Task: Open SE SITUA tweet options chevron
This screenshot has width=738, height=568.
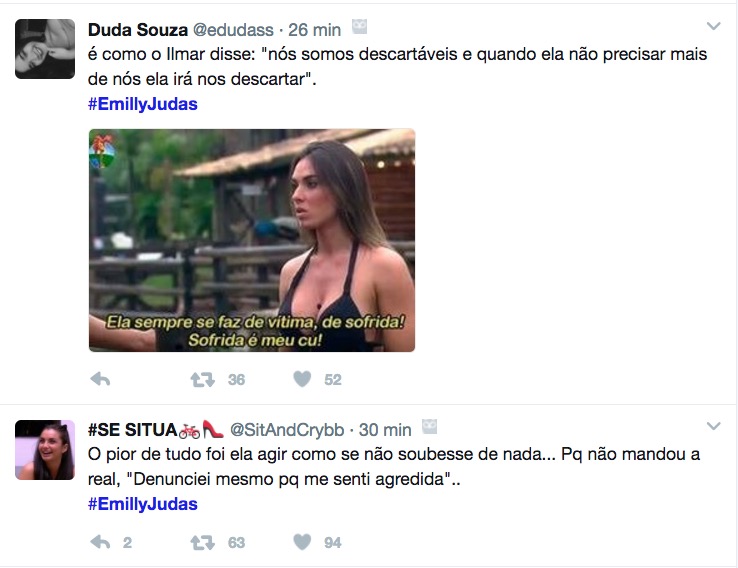Action: coord(713,427)
